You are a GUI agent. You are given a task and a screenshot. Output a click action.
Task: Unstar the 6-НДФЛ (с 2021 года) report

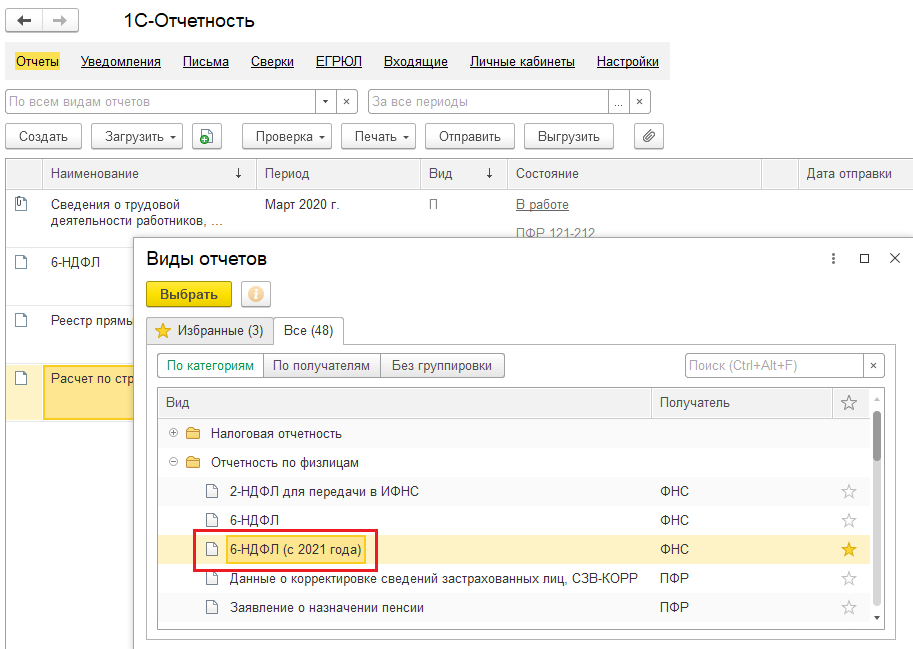click(x=848, y=549)
